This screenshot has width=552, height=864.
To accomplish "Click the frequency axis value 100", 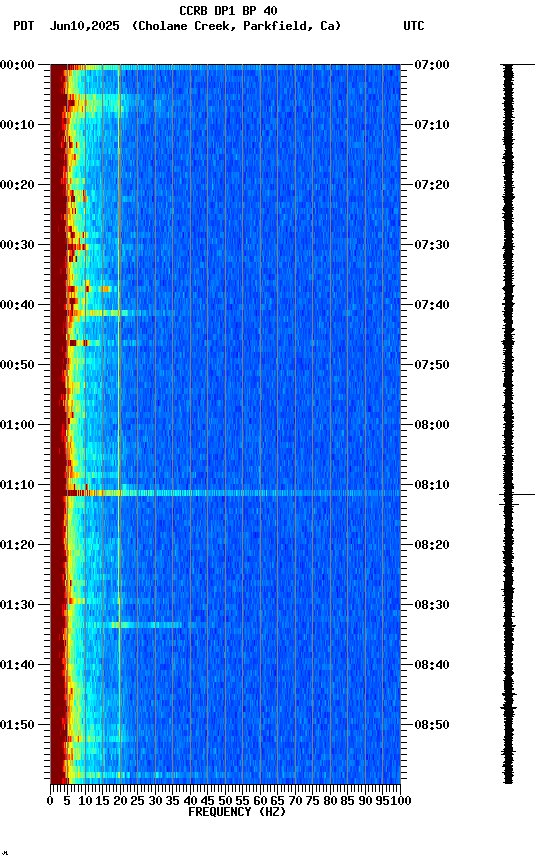I will click(402, 802).
